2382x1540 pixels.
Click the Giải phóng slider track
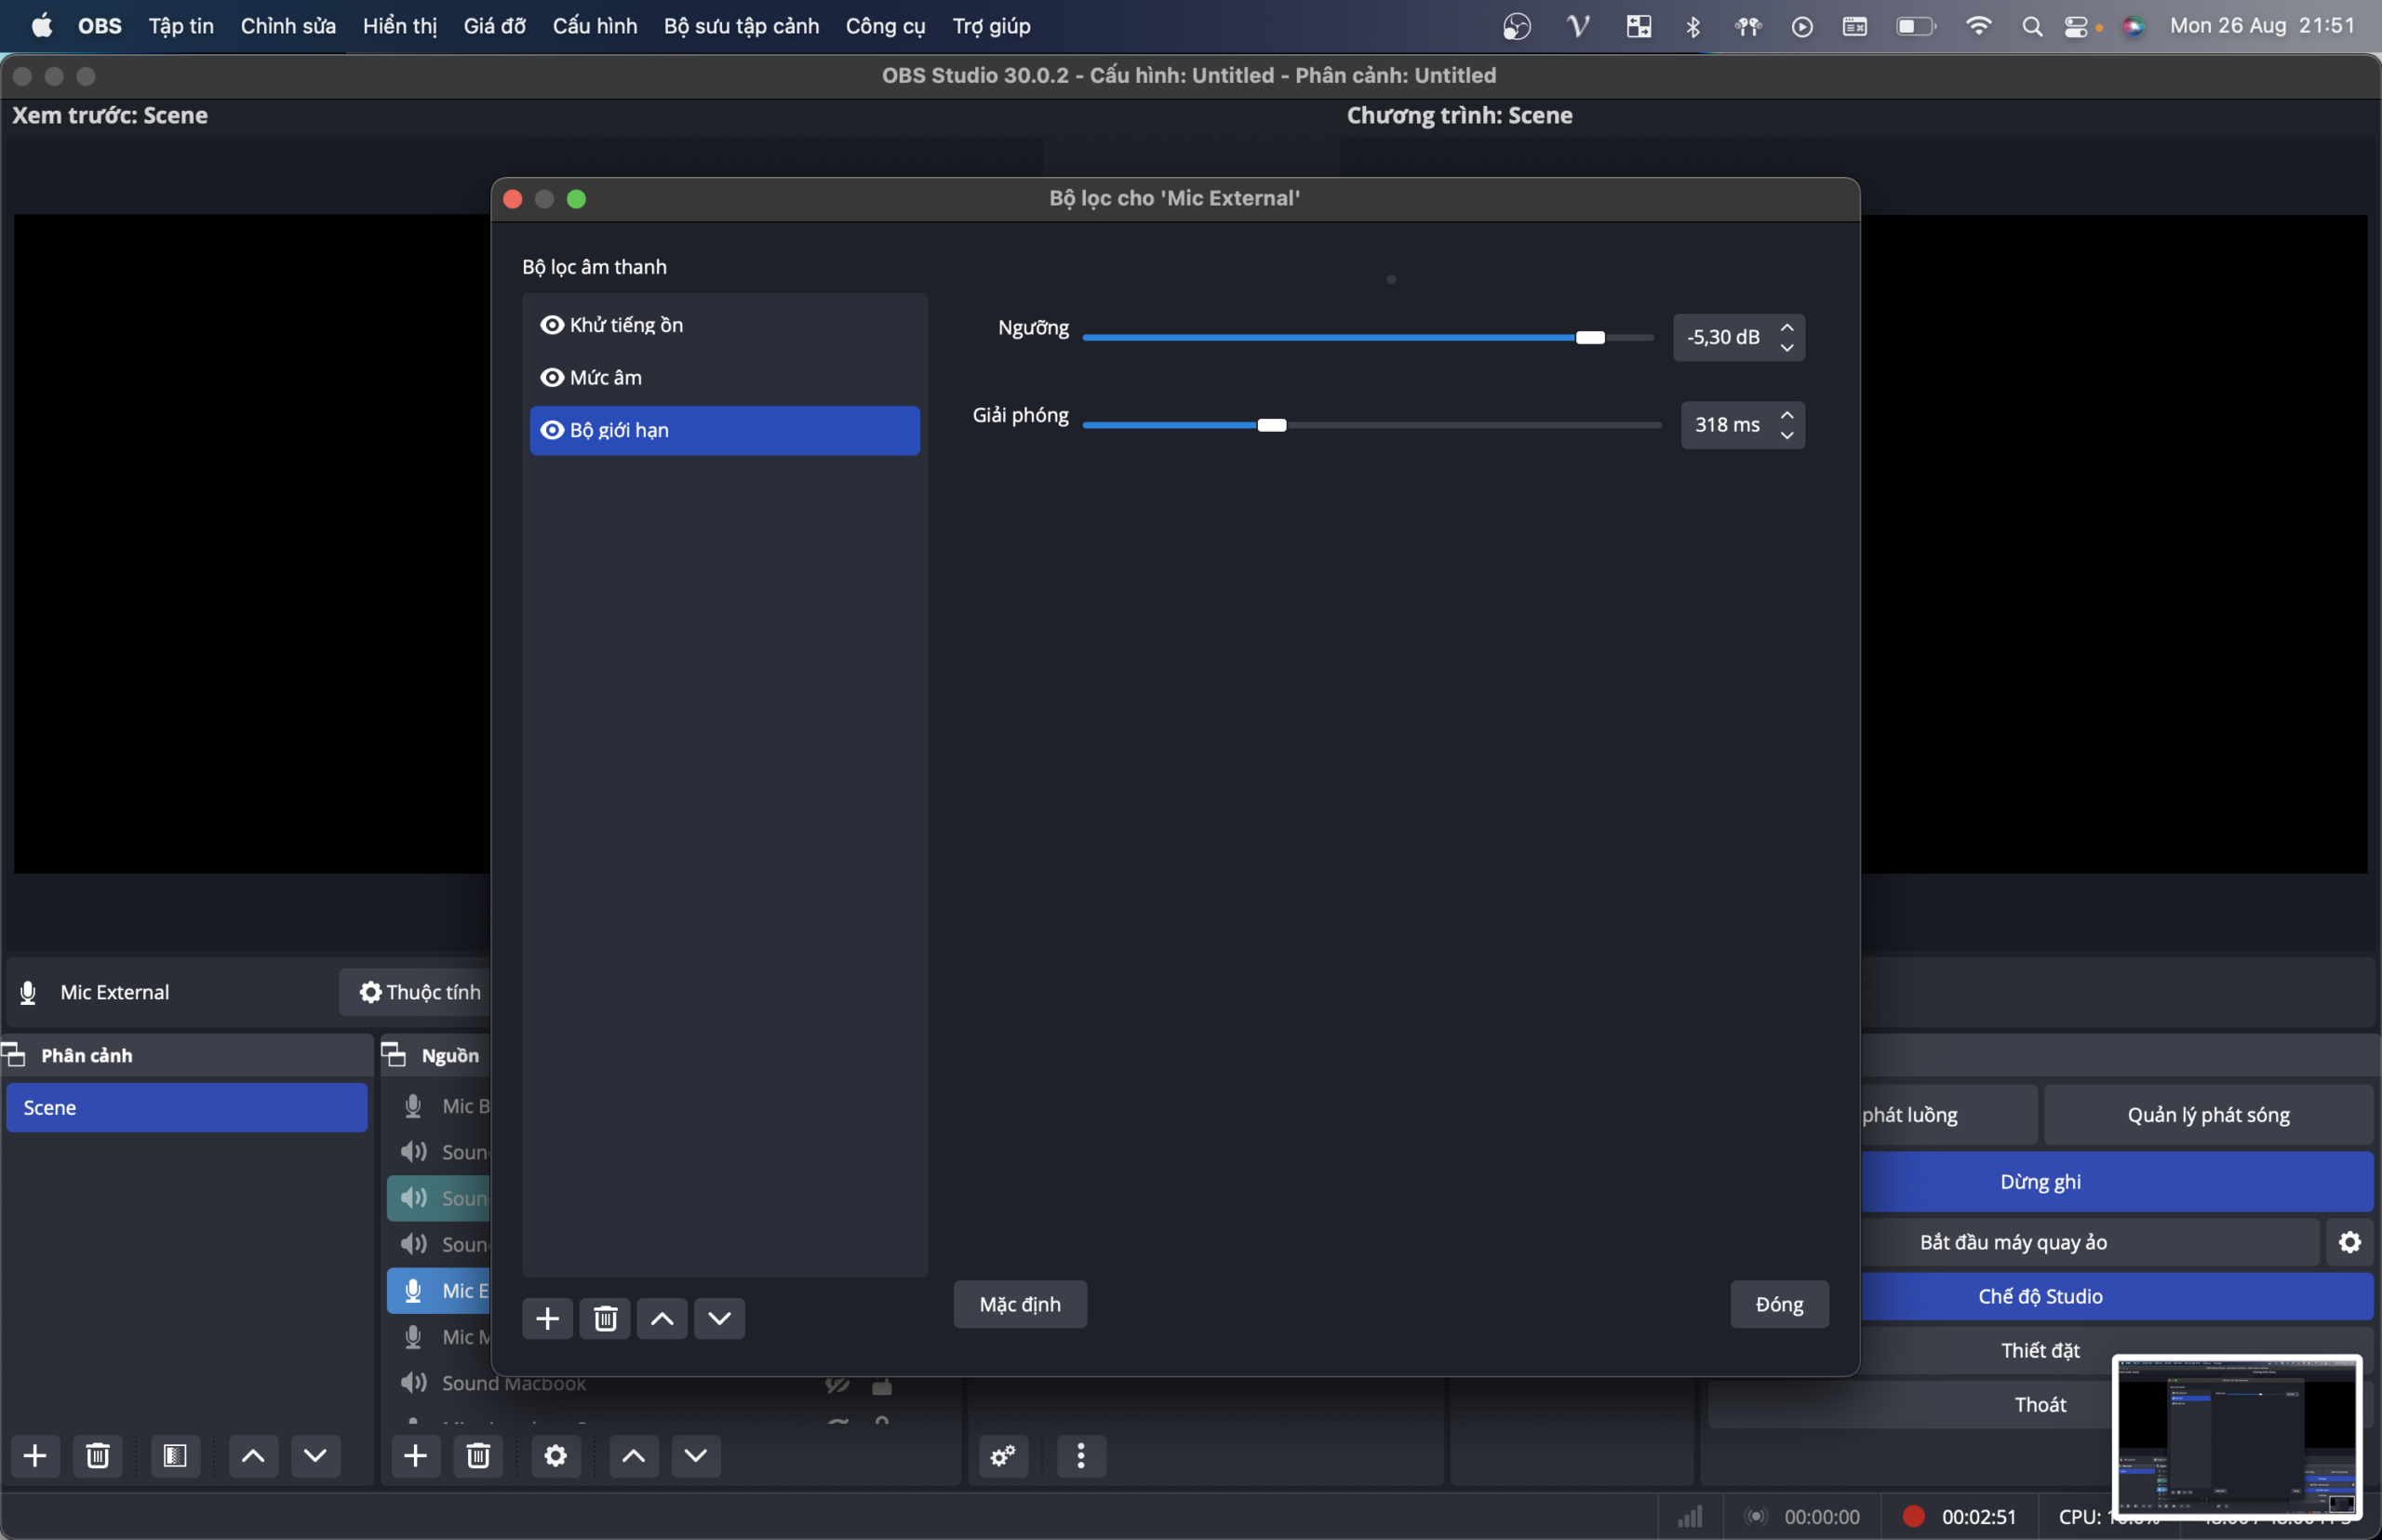point(1372,425)
